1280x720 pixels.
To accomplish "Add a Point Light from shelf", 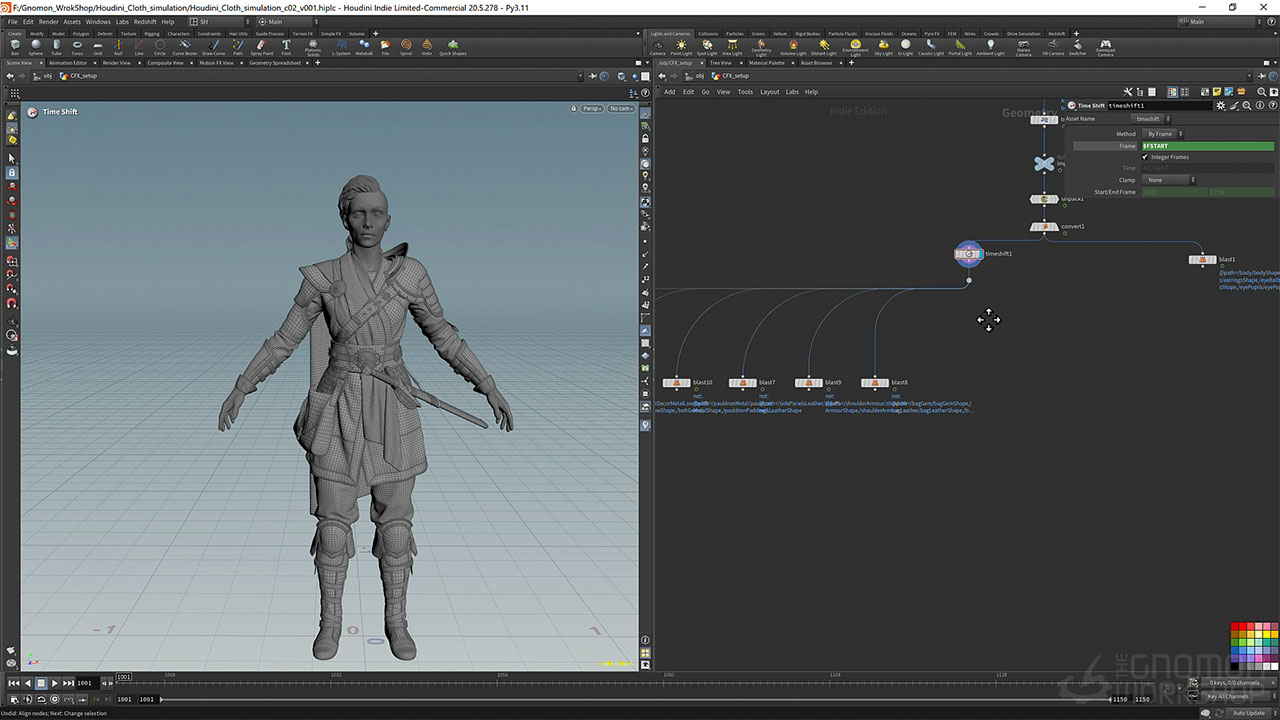I will click(681, 47).
